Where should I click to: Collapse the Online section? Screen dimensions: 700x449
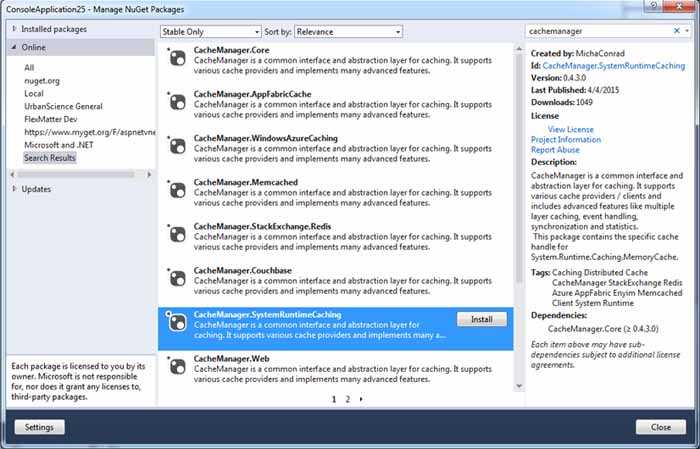click(x=14, y=47)
